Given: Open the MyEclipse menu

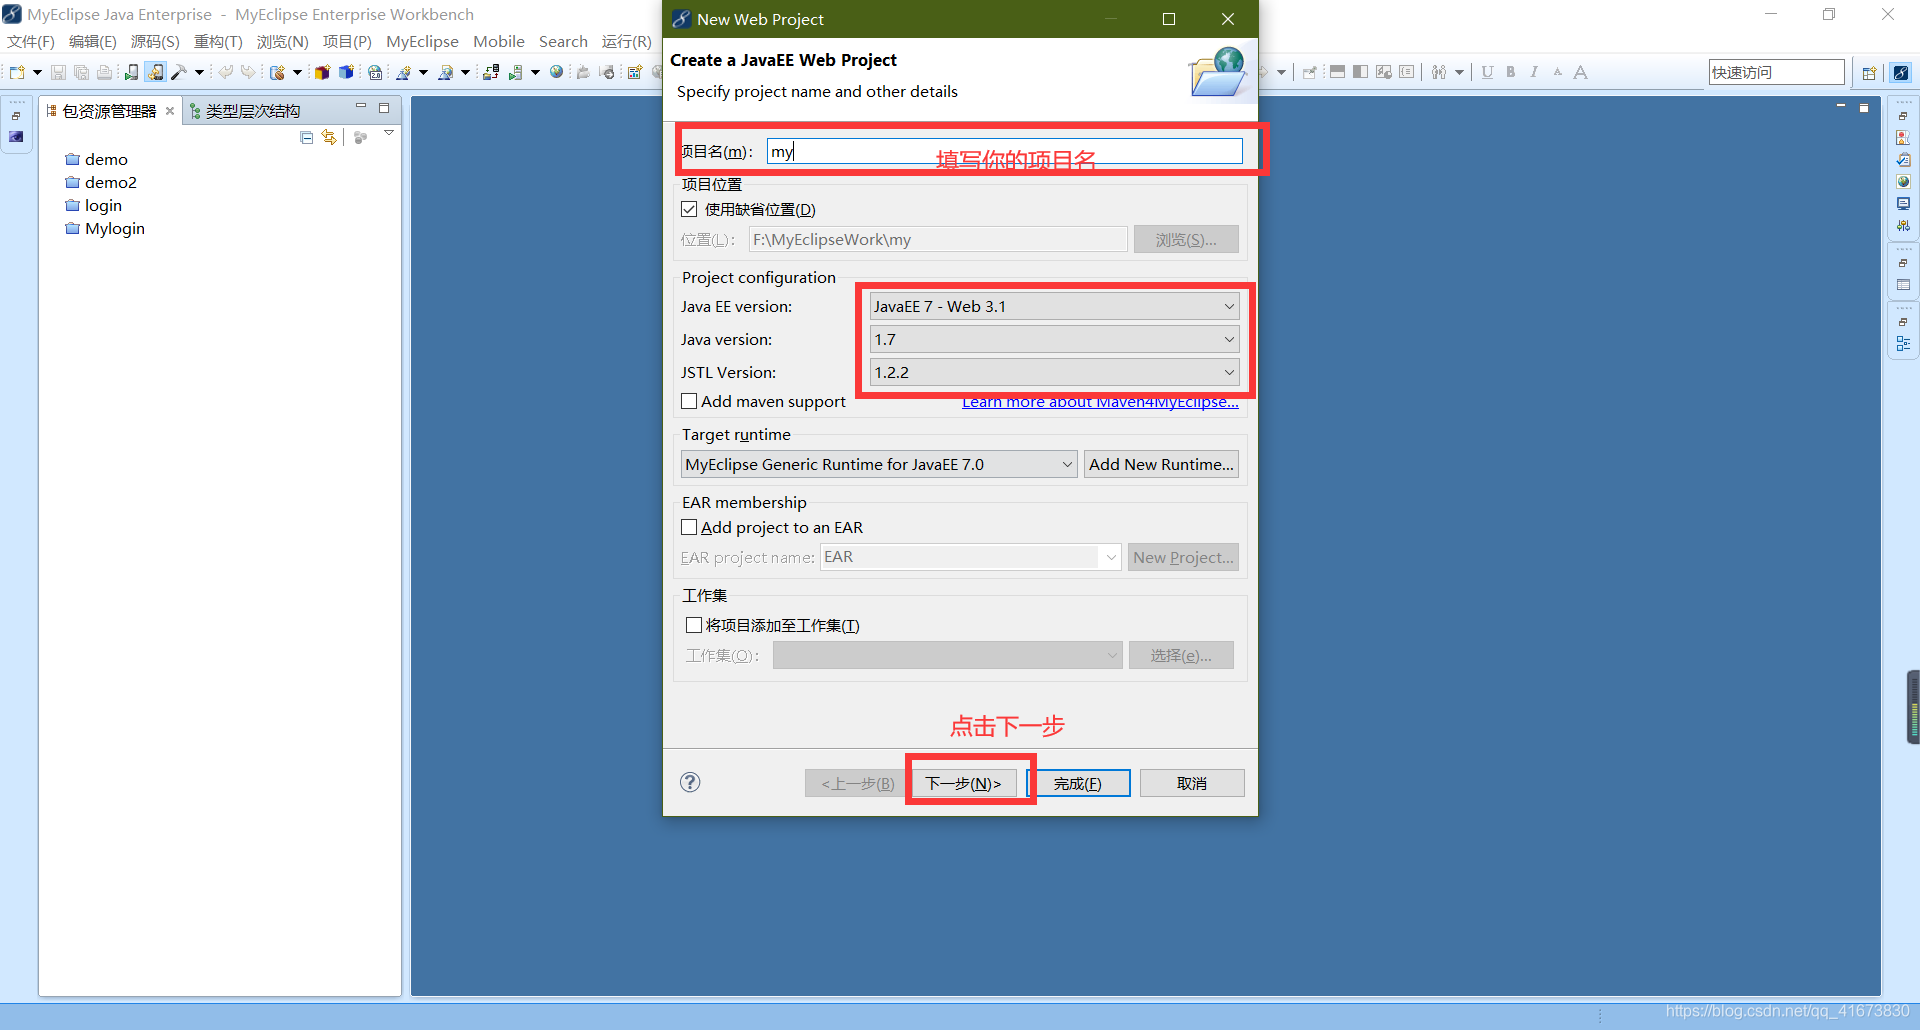Looking at the screenshot, I should tap(422, 41).
